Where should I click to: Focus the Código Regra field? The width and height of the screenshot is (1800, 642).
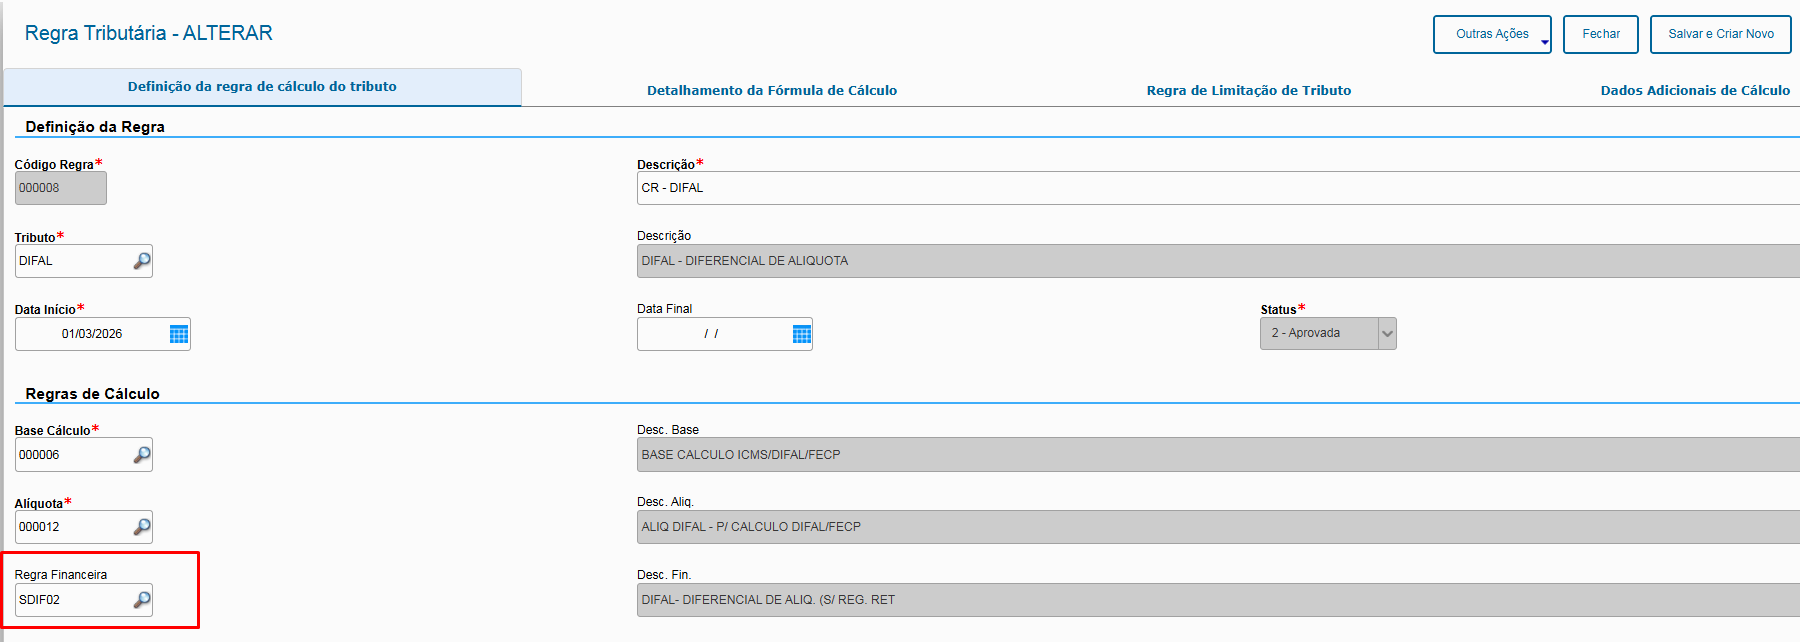tap(60, 188)
